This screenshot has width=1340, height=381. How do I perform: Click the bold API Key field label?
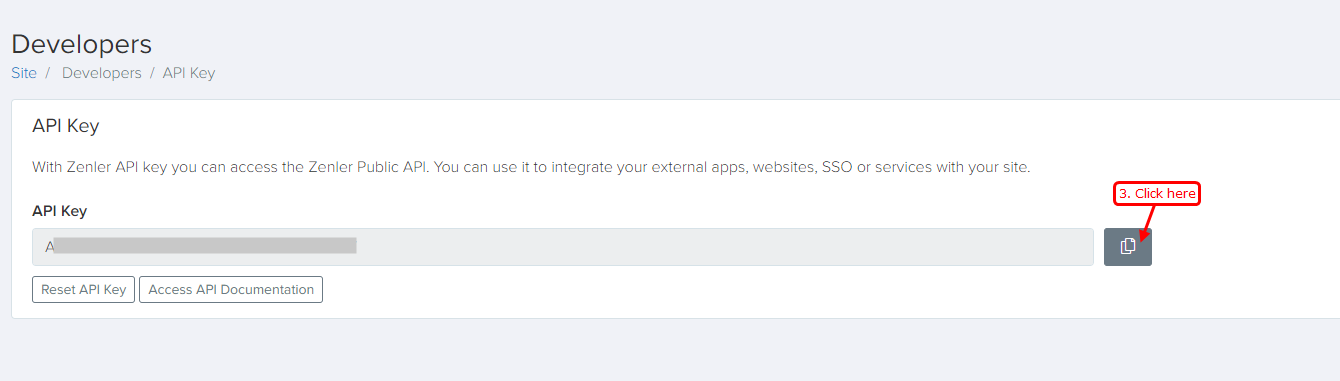pyautogui.click(x=60, y=211)
